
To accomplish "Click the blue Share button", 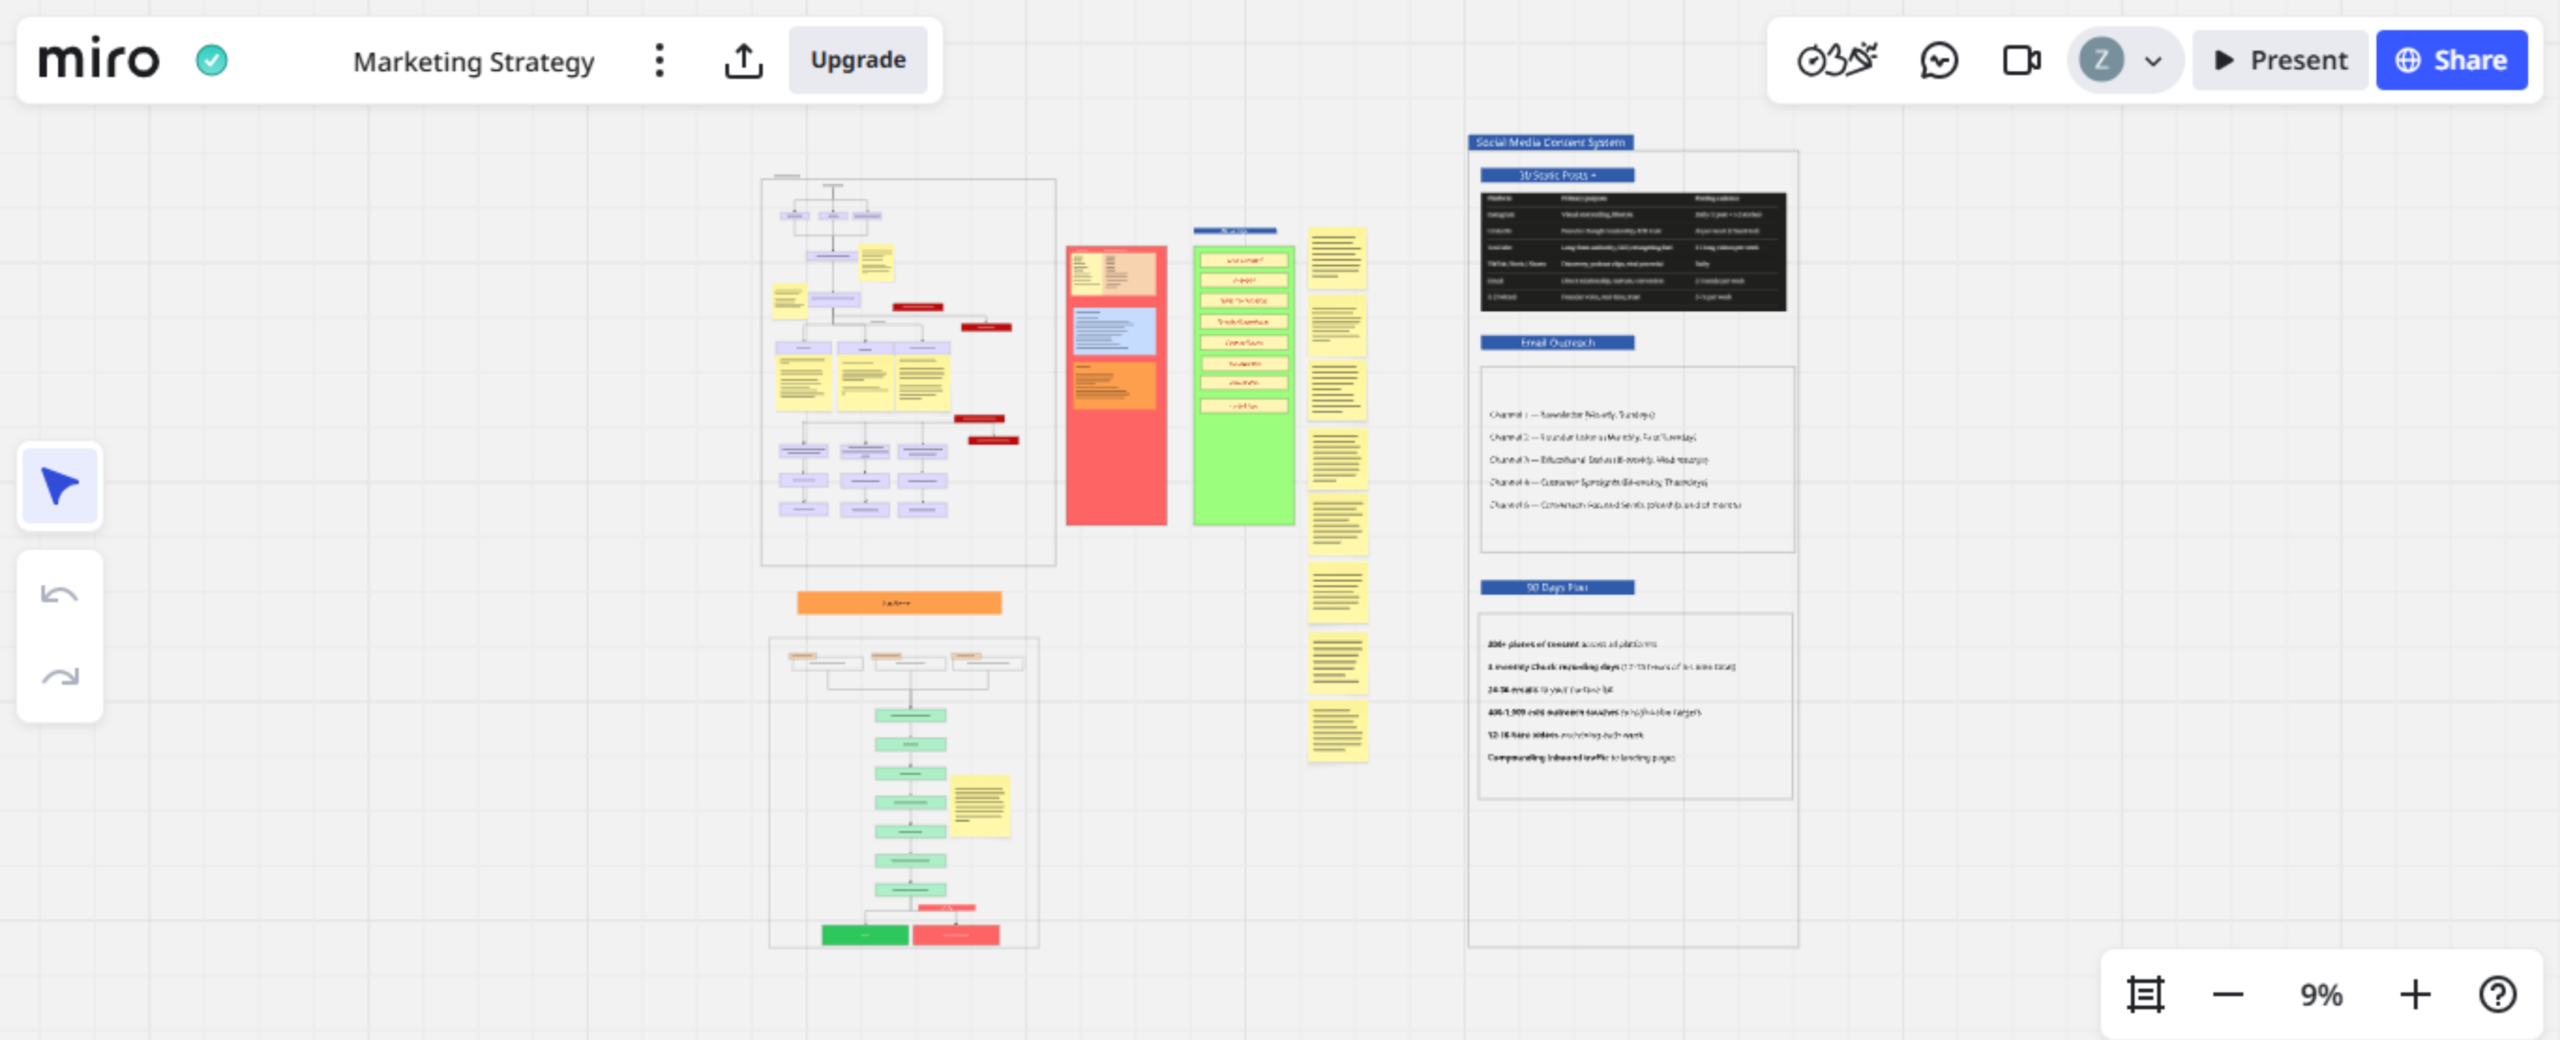I will click(x=2452, y=60).
